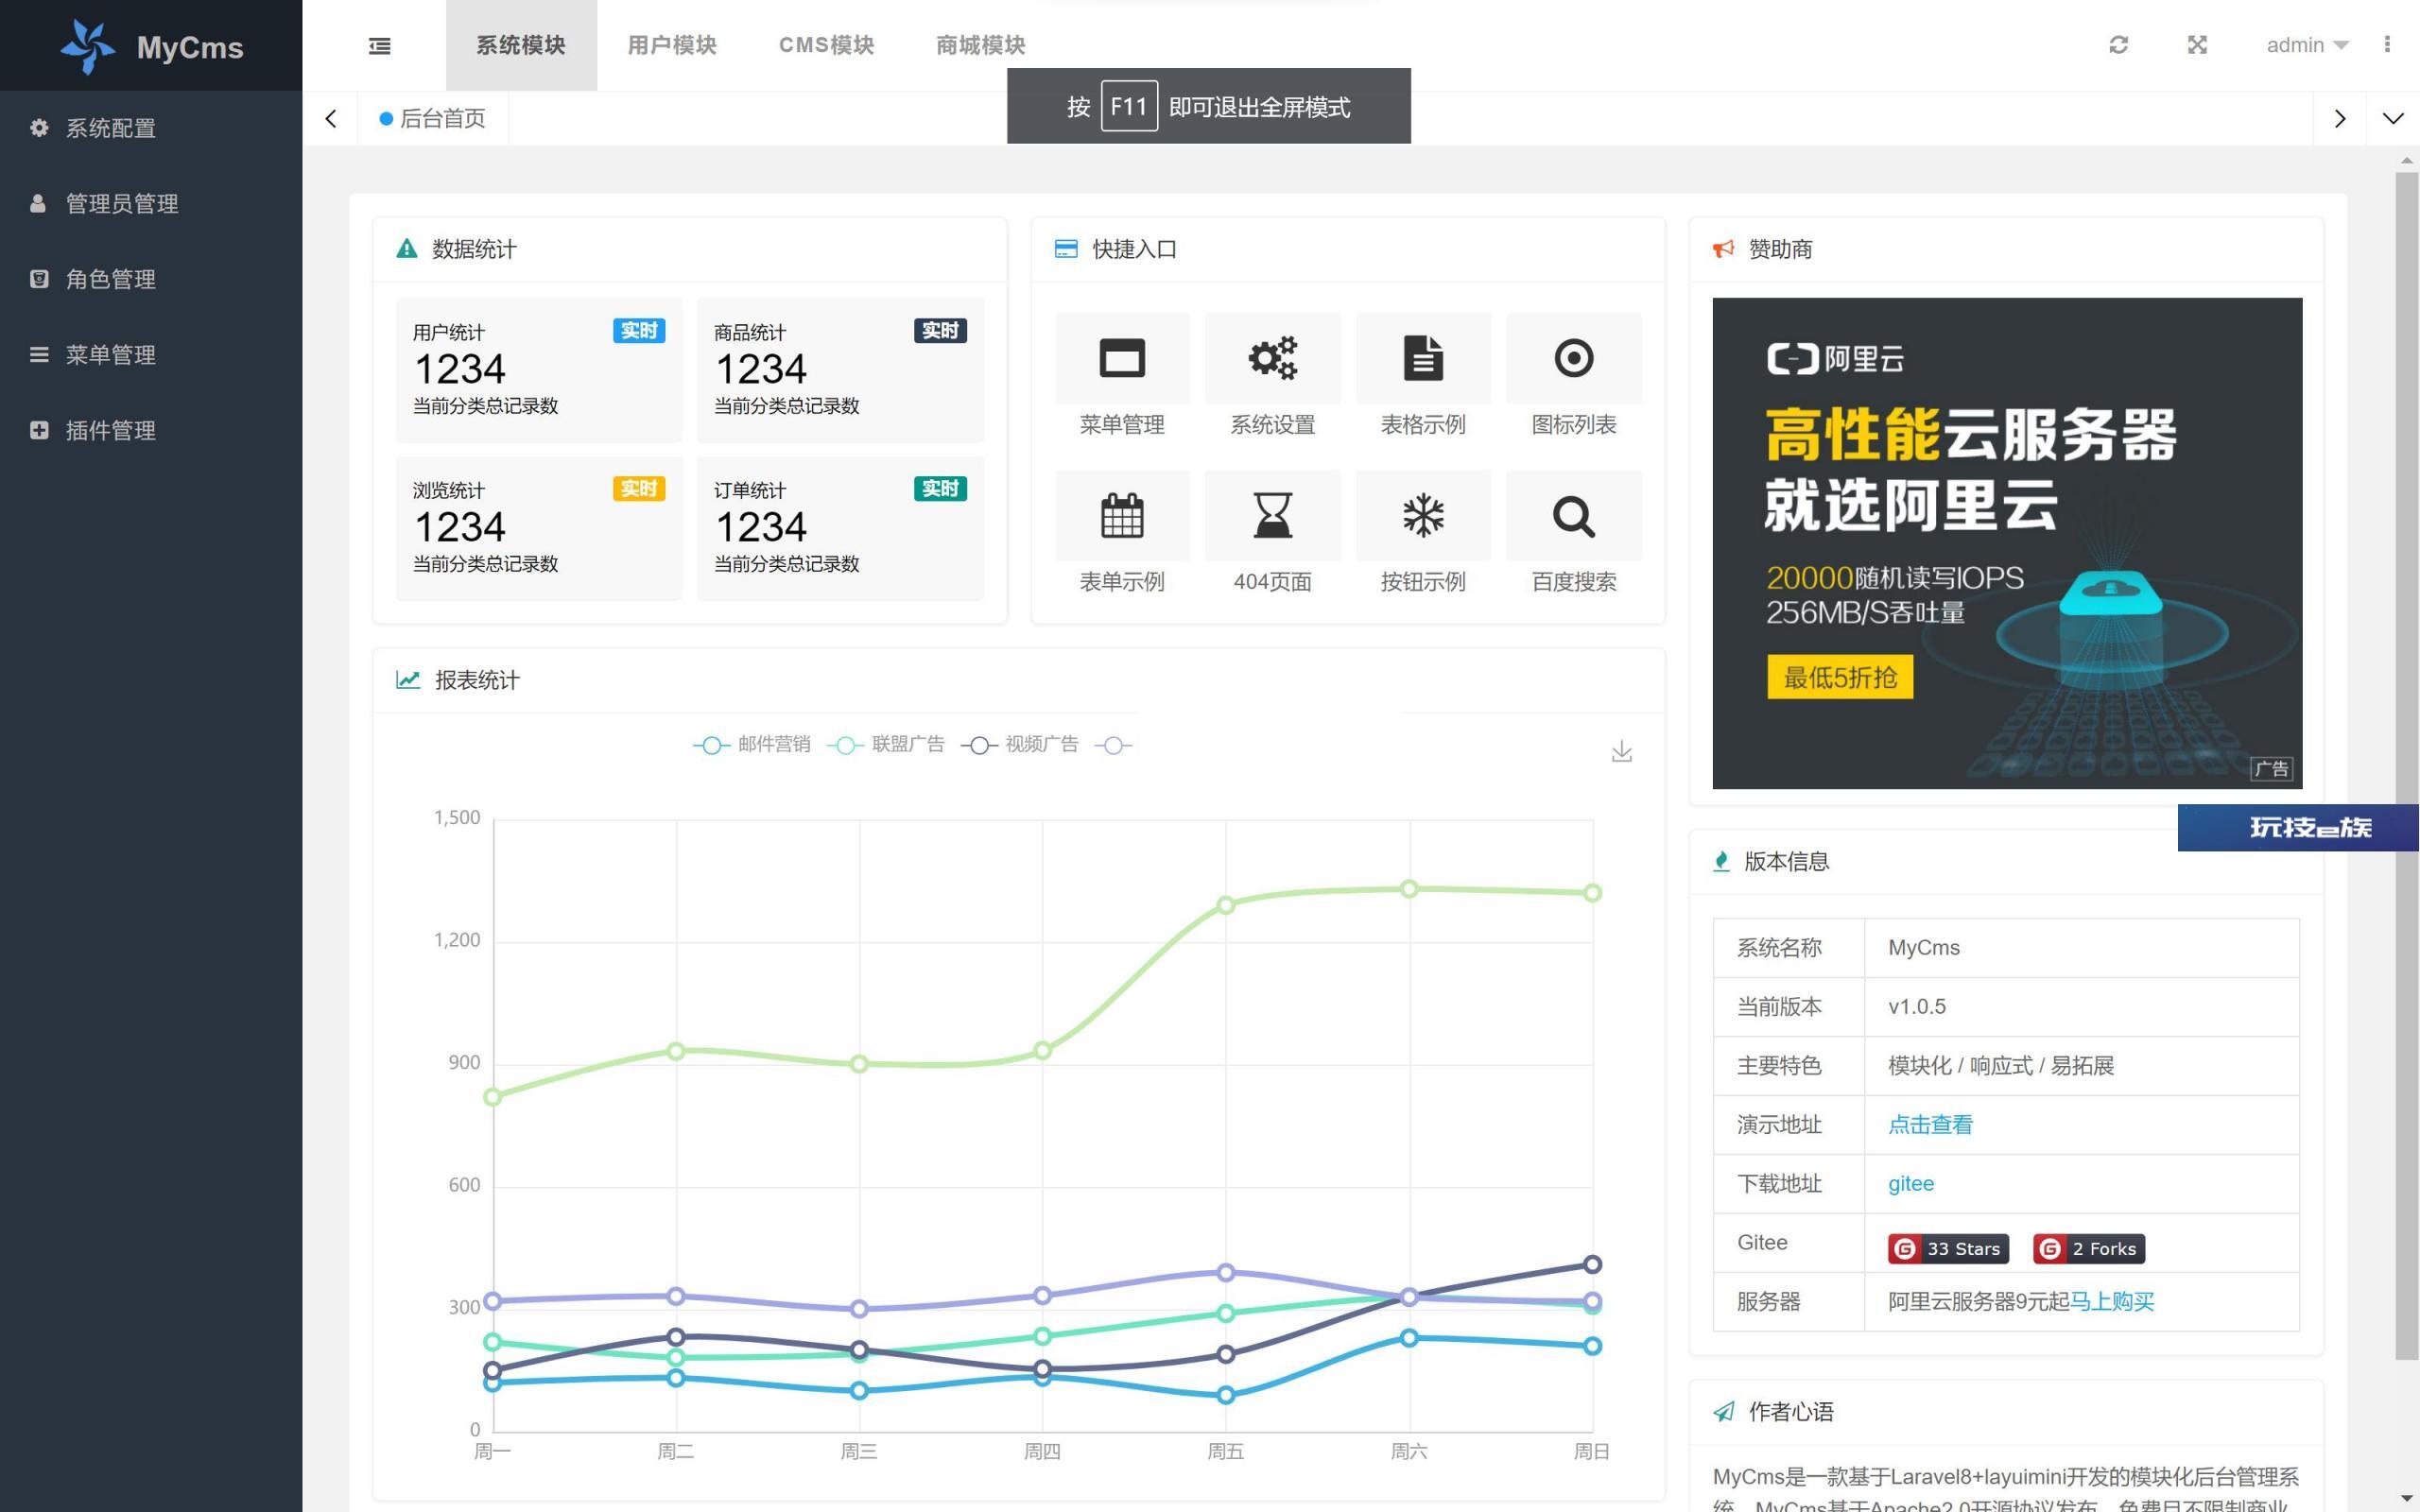Click the plus icon beside 插件管理
Viewport: 2420px width, 1512px height.
[x=39, y=430]
